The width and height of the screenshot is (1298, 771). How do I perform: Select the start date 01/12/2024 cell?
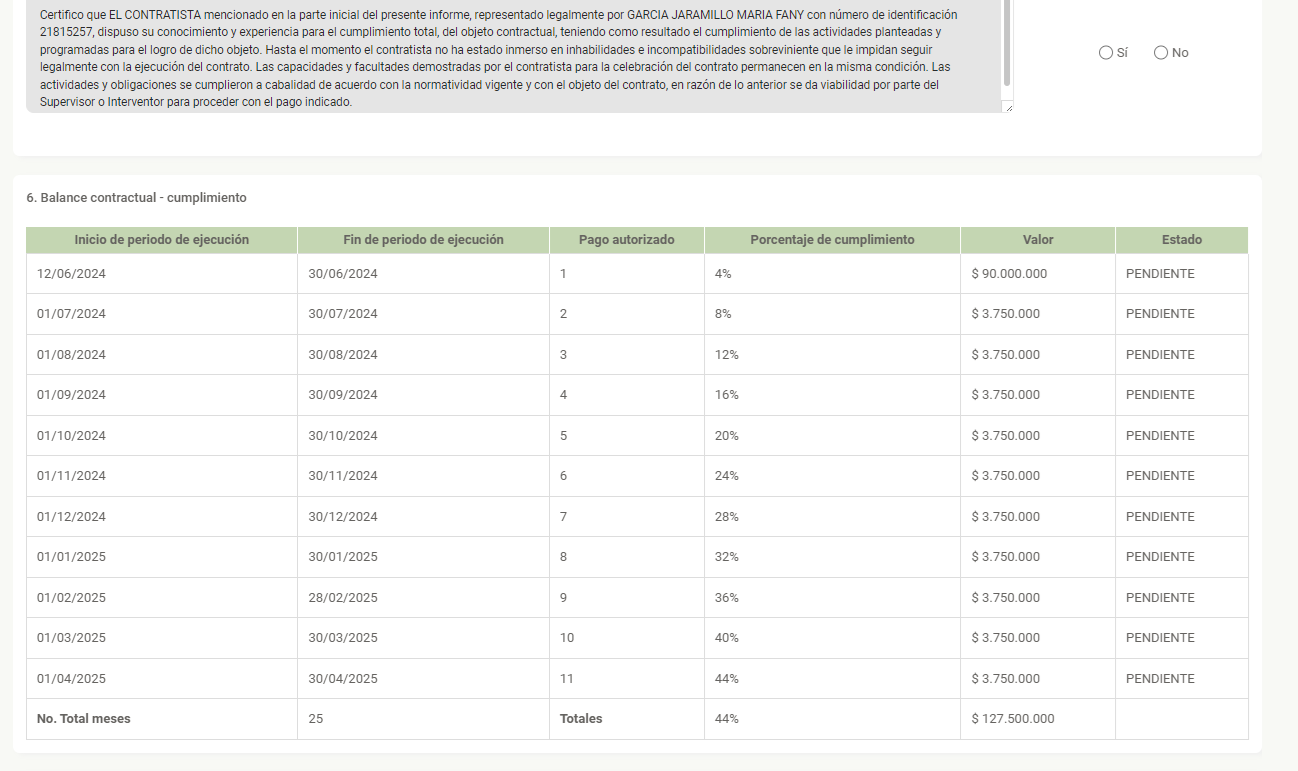[162, 517]
